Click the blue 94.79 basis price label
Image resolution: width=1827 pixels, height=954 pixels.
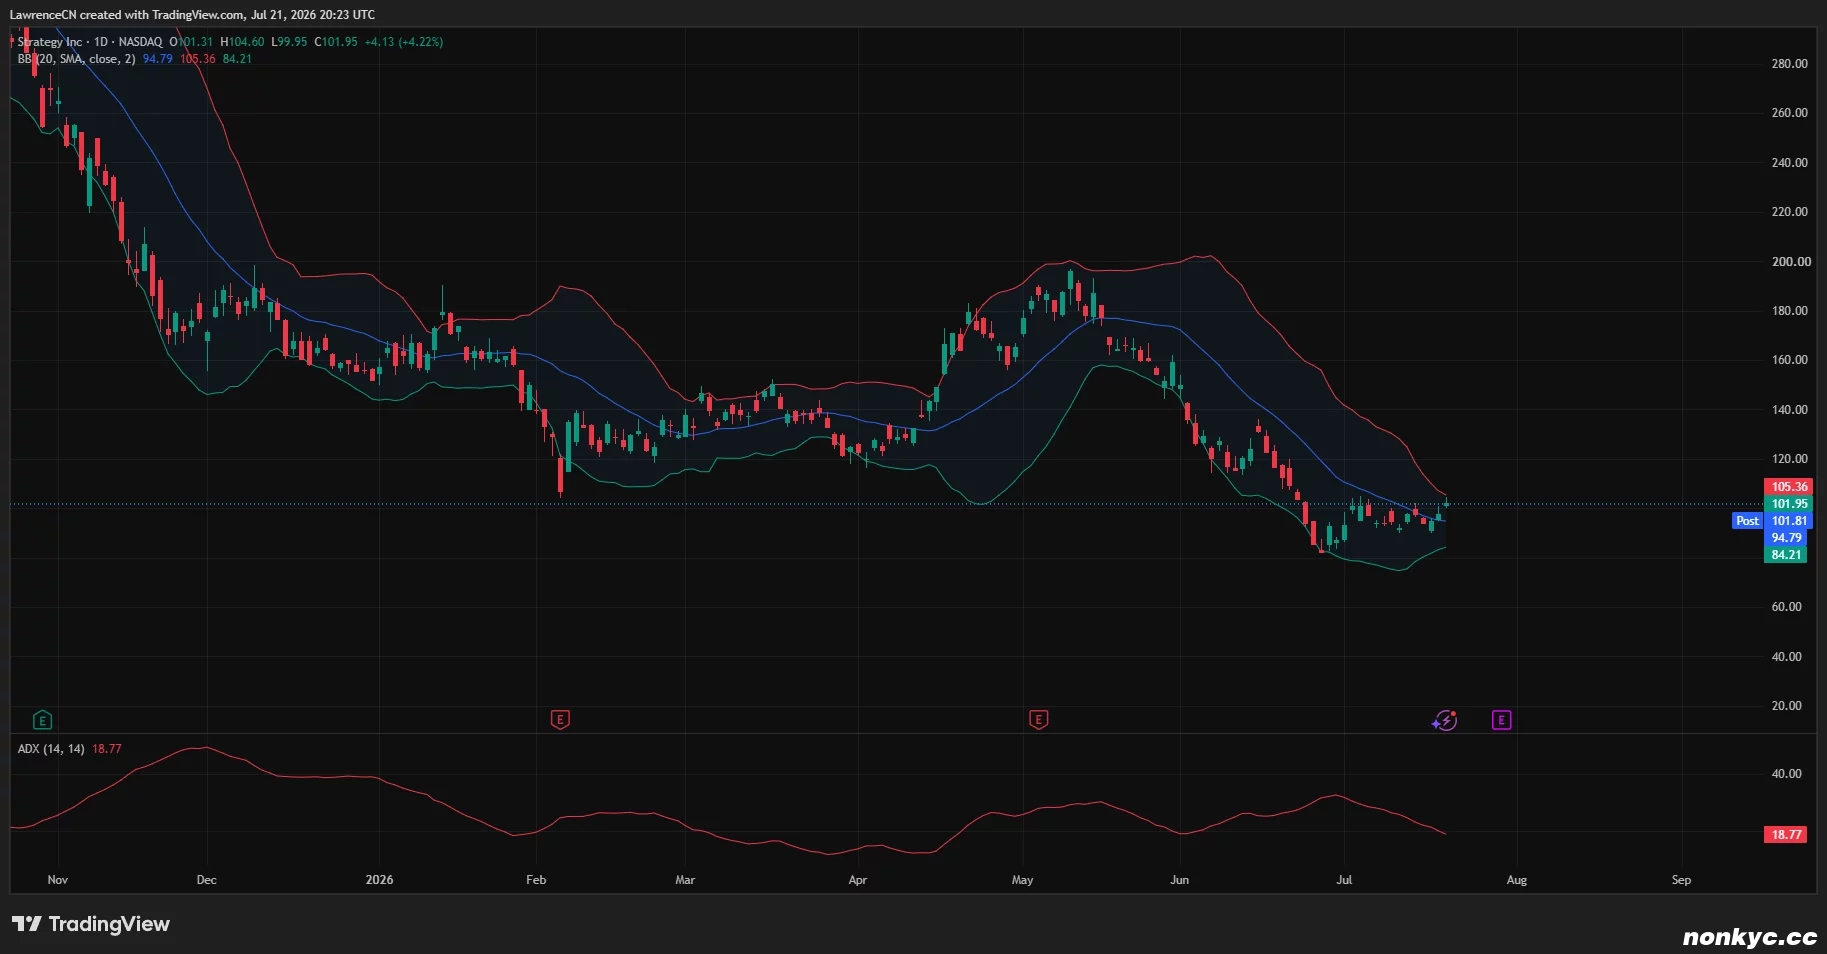[x=1785, y=538]
